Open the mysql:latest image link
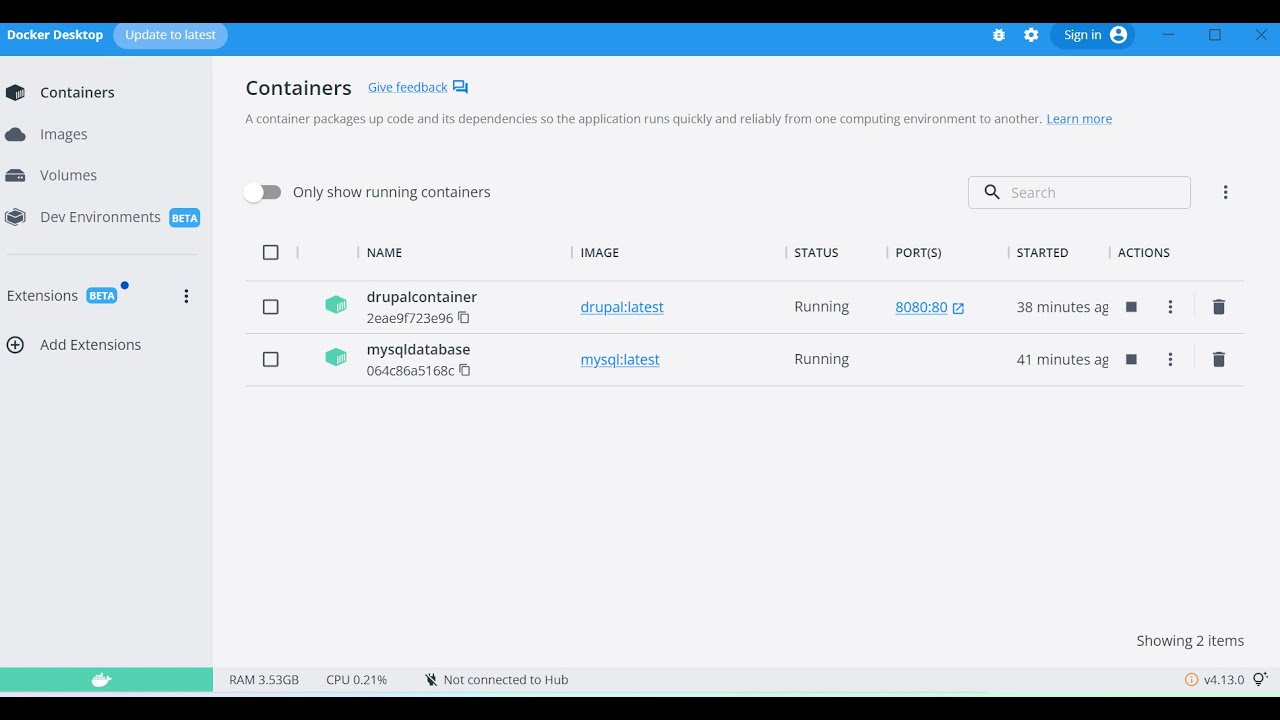1280x720 pixels. pyautogui.click(x=620, y=359)
